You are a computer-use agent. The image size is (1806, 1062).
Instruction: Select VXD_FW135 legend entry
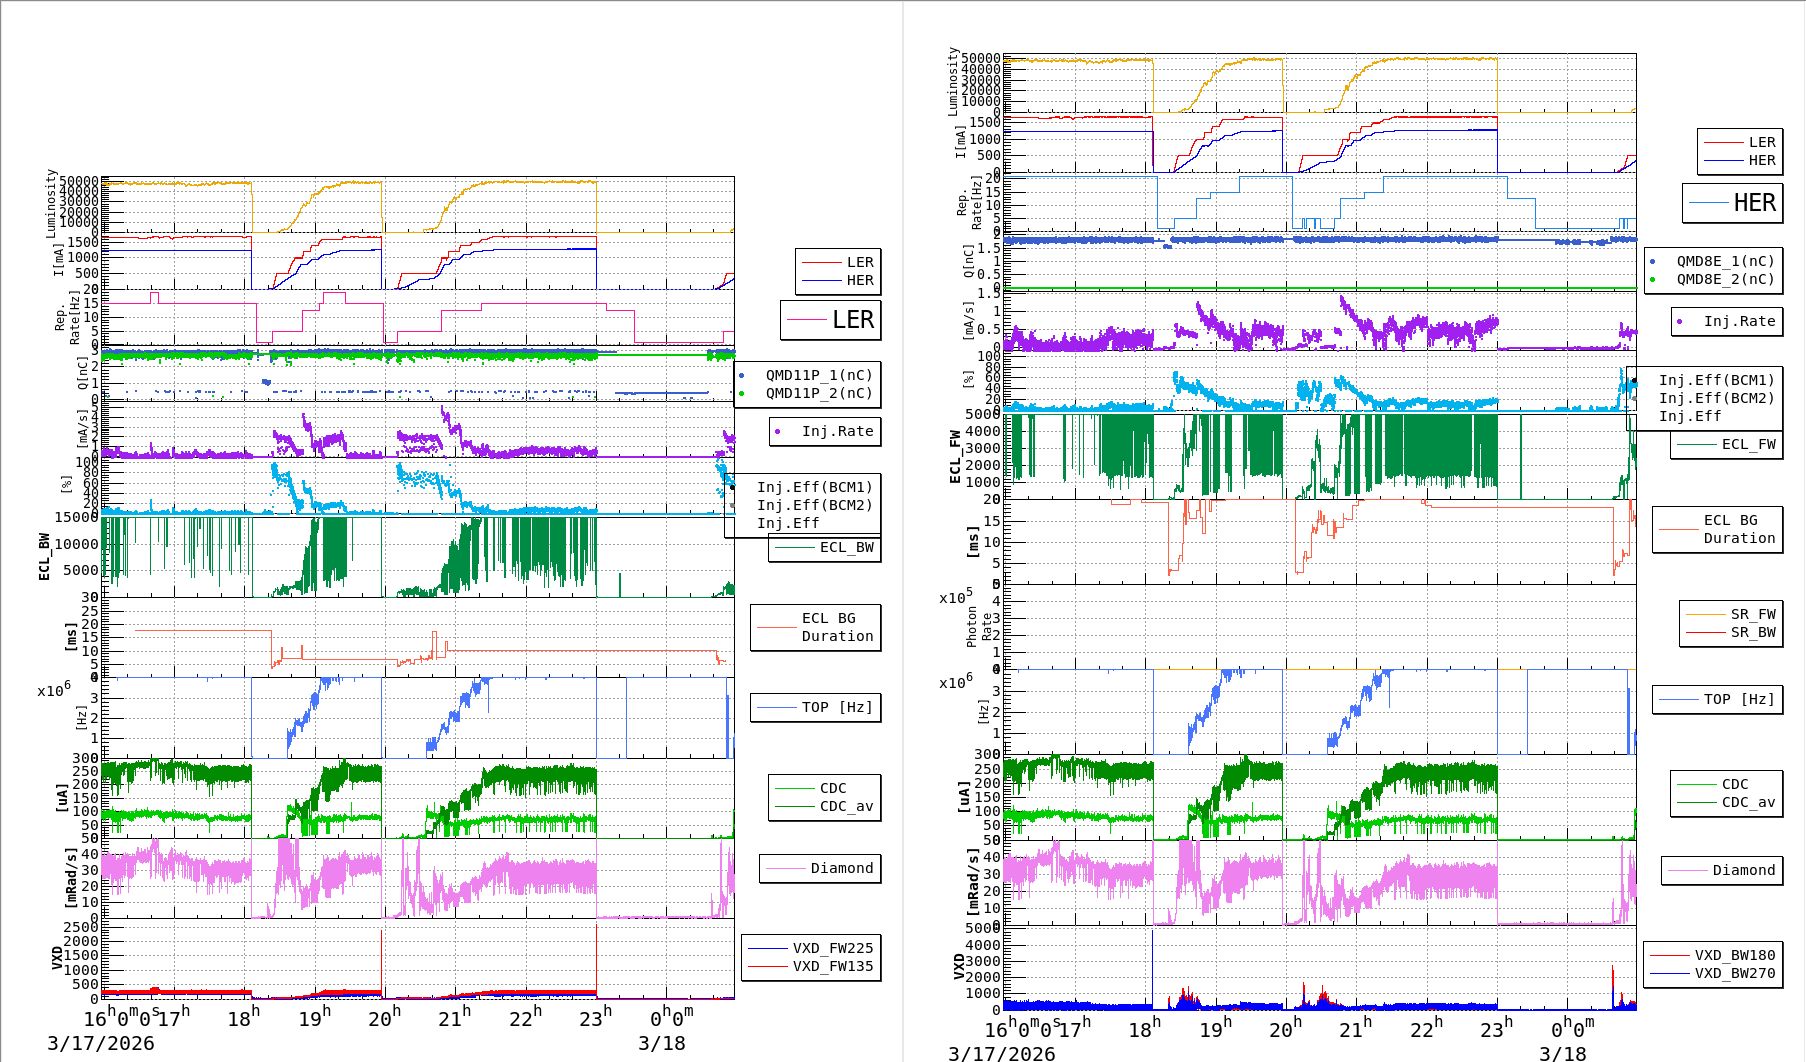coord(832,966)
